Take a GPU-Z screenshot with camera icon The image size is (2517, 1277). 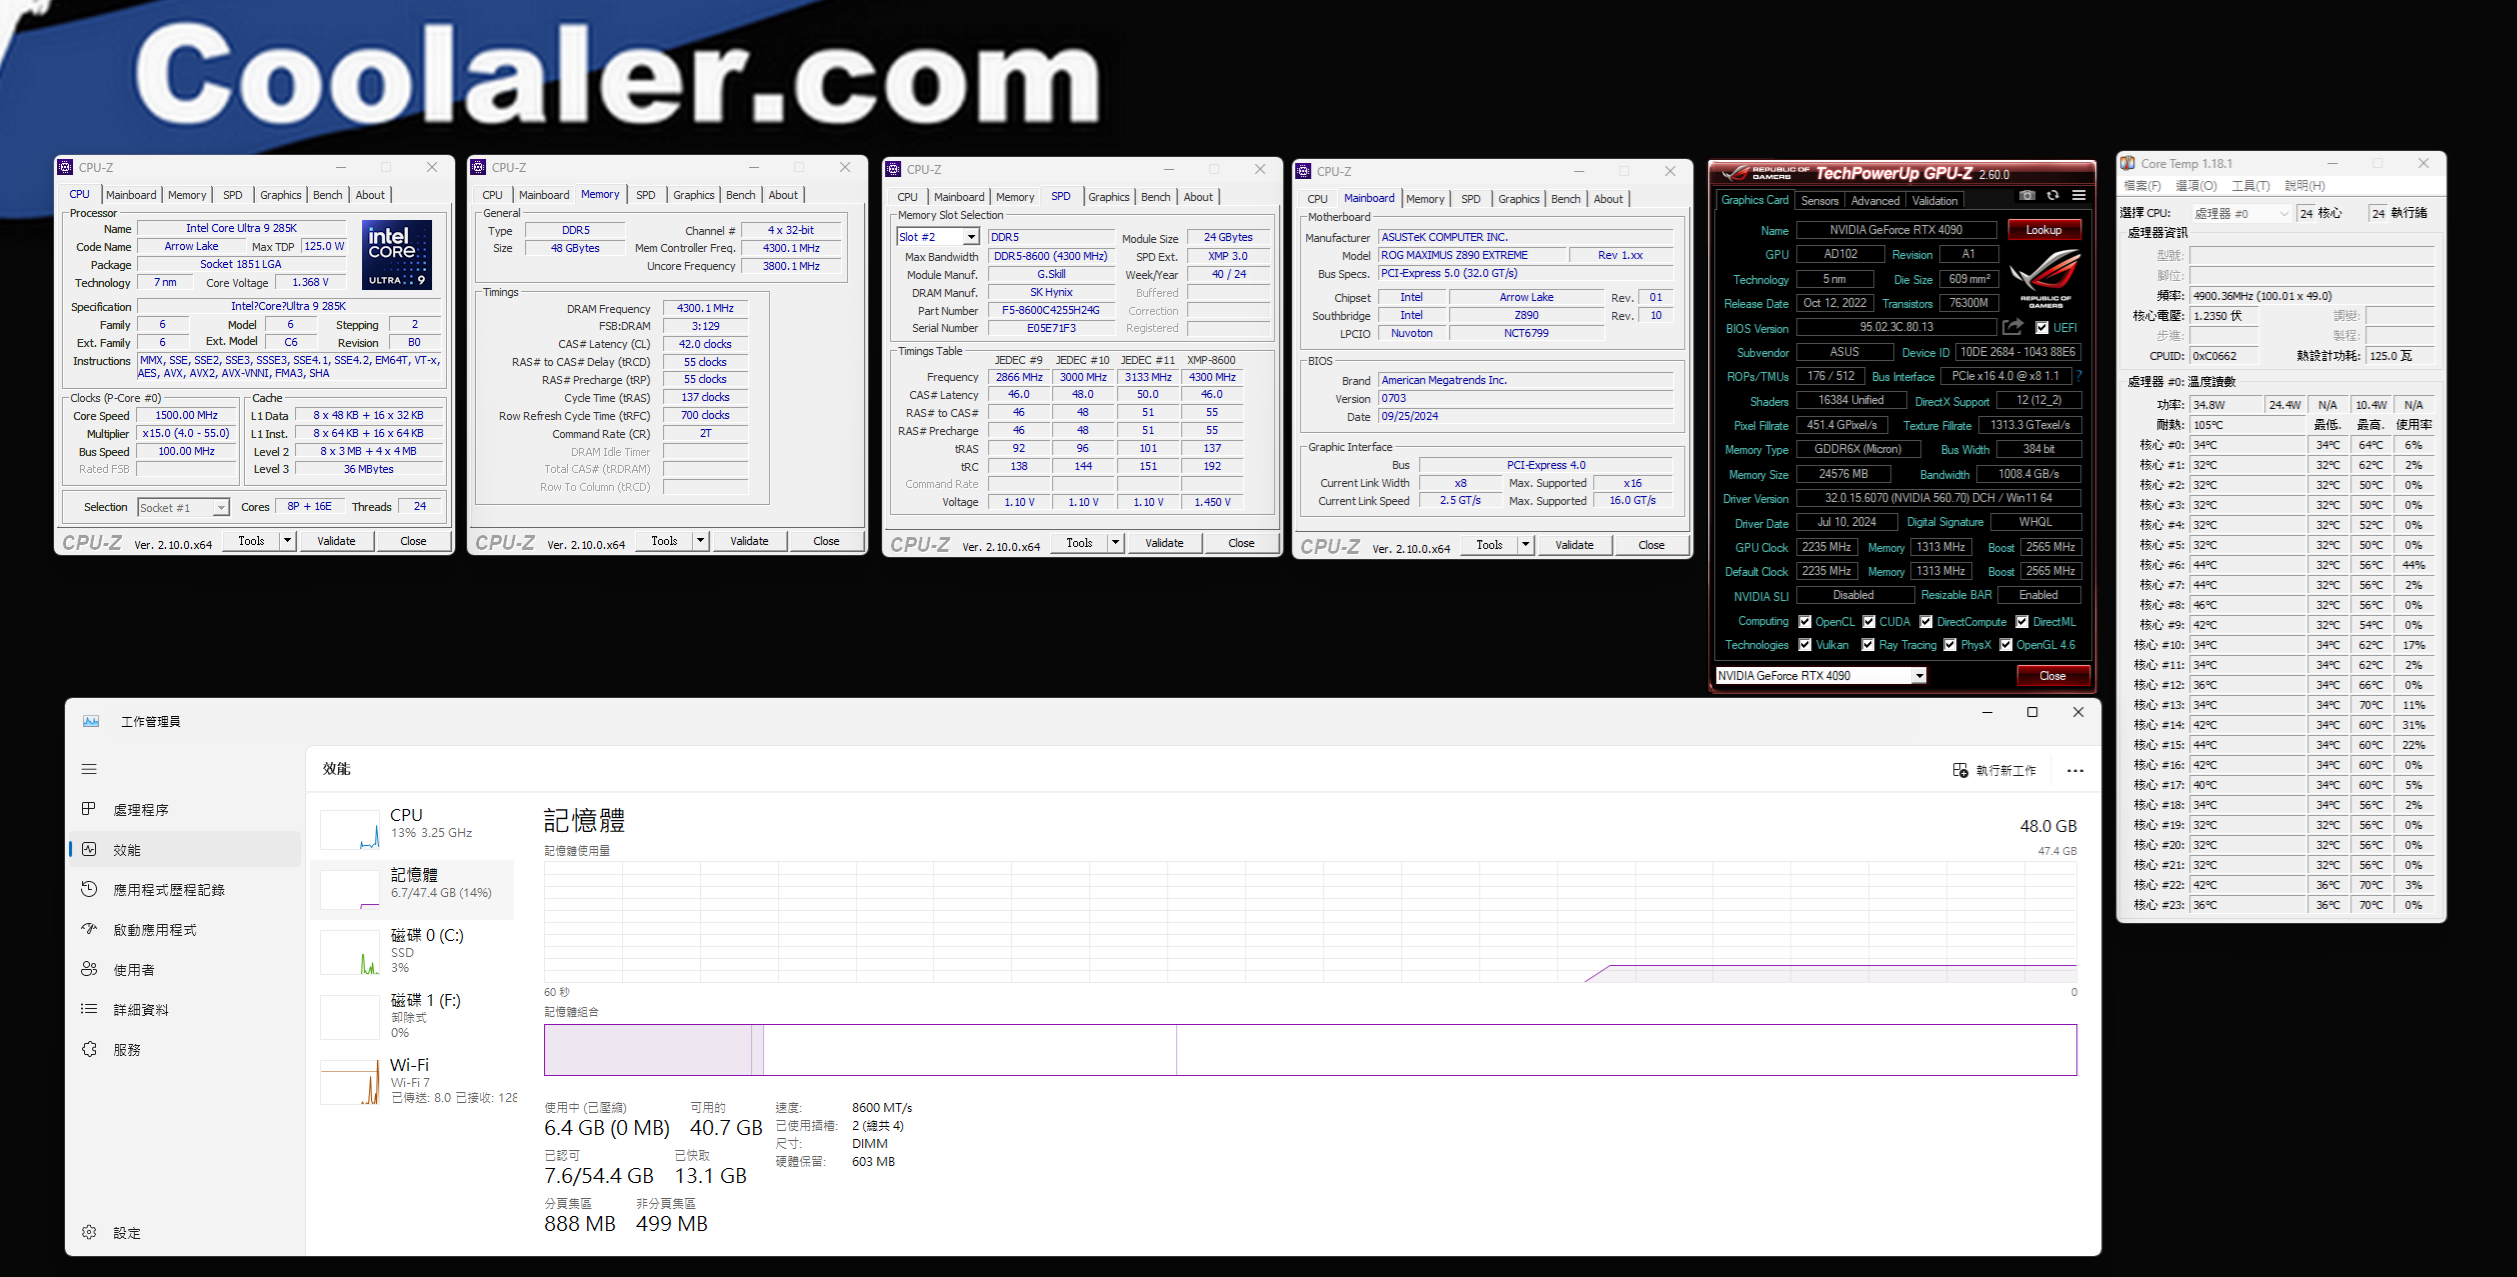[x=2027, y=195]
